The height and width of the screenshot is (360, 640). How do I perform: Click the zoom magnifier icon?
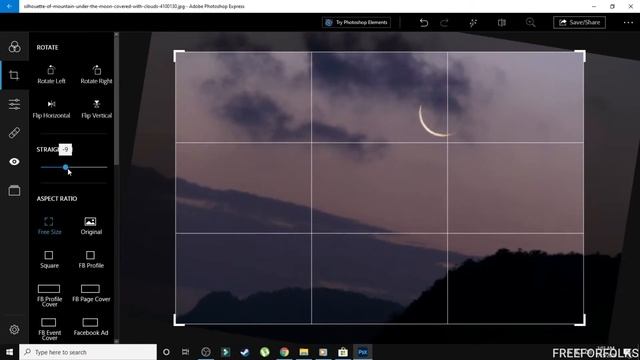pos(531,22)
